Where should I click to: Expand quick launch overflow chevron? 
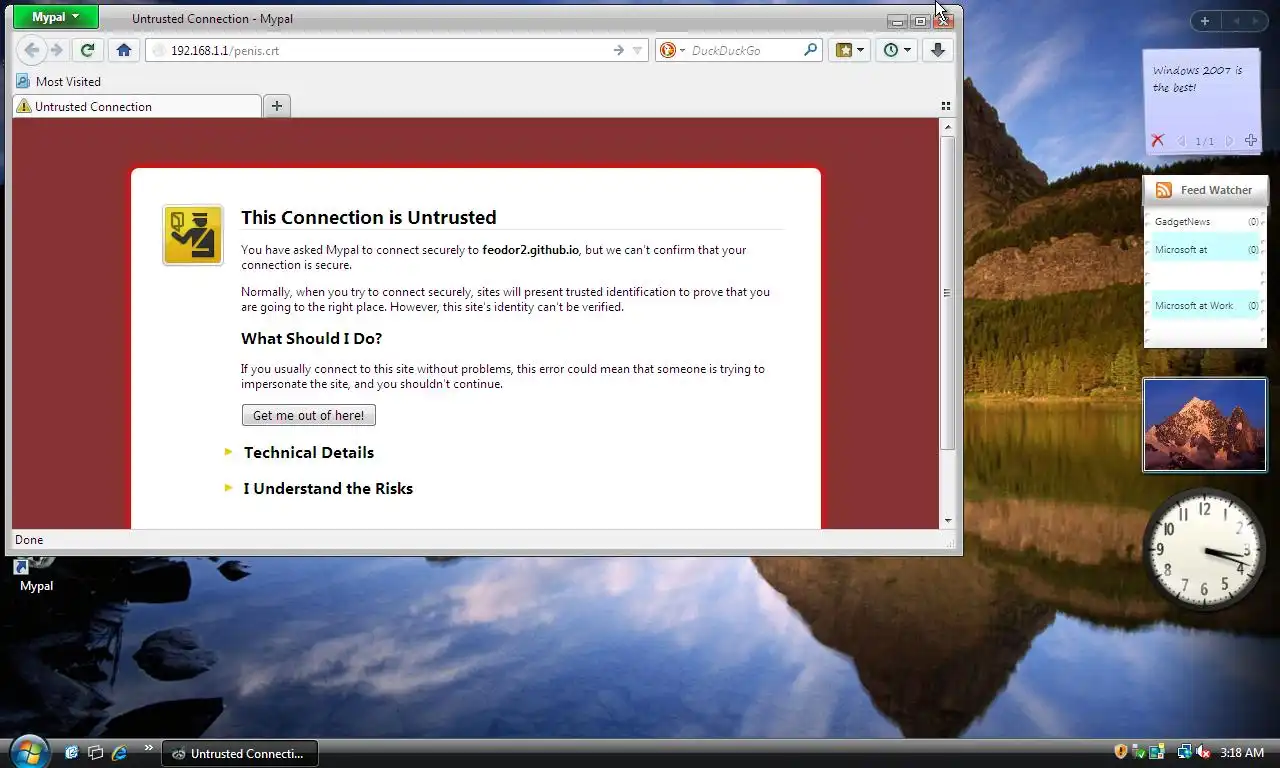149,748
